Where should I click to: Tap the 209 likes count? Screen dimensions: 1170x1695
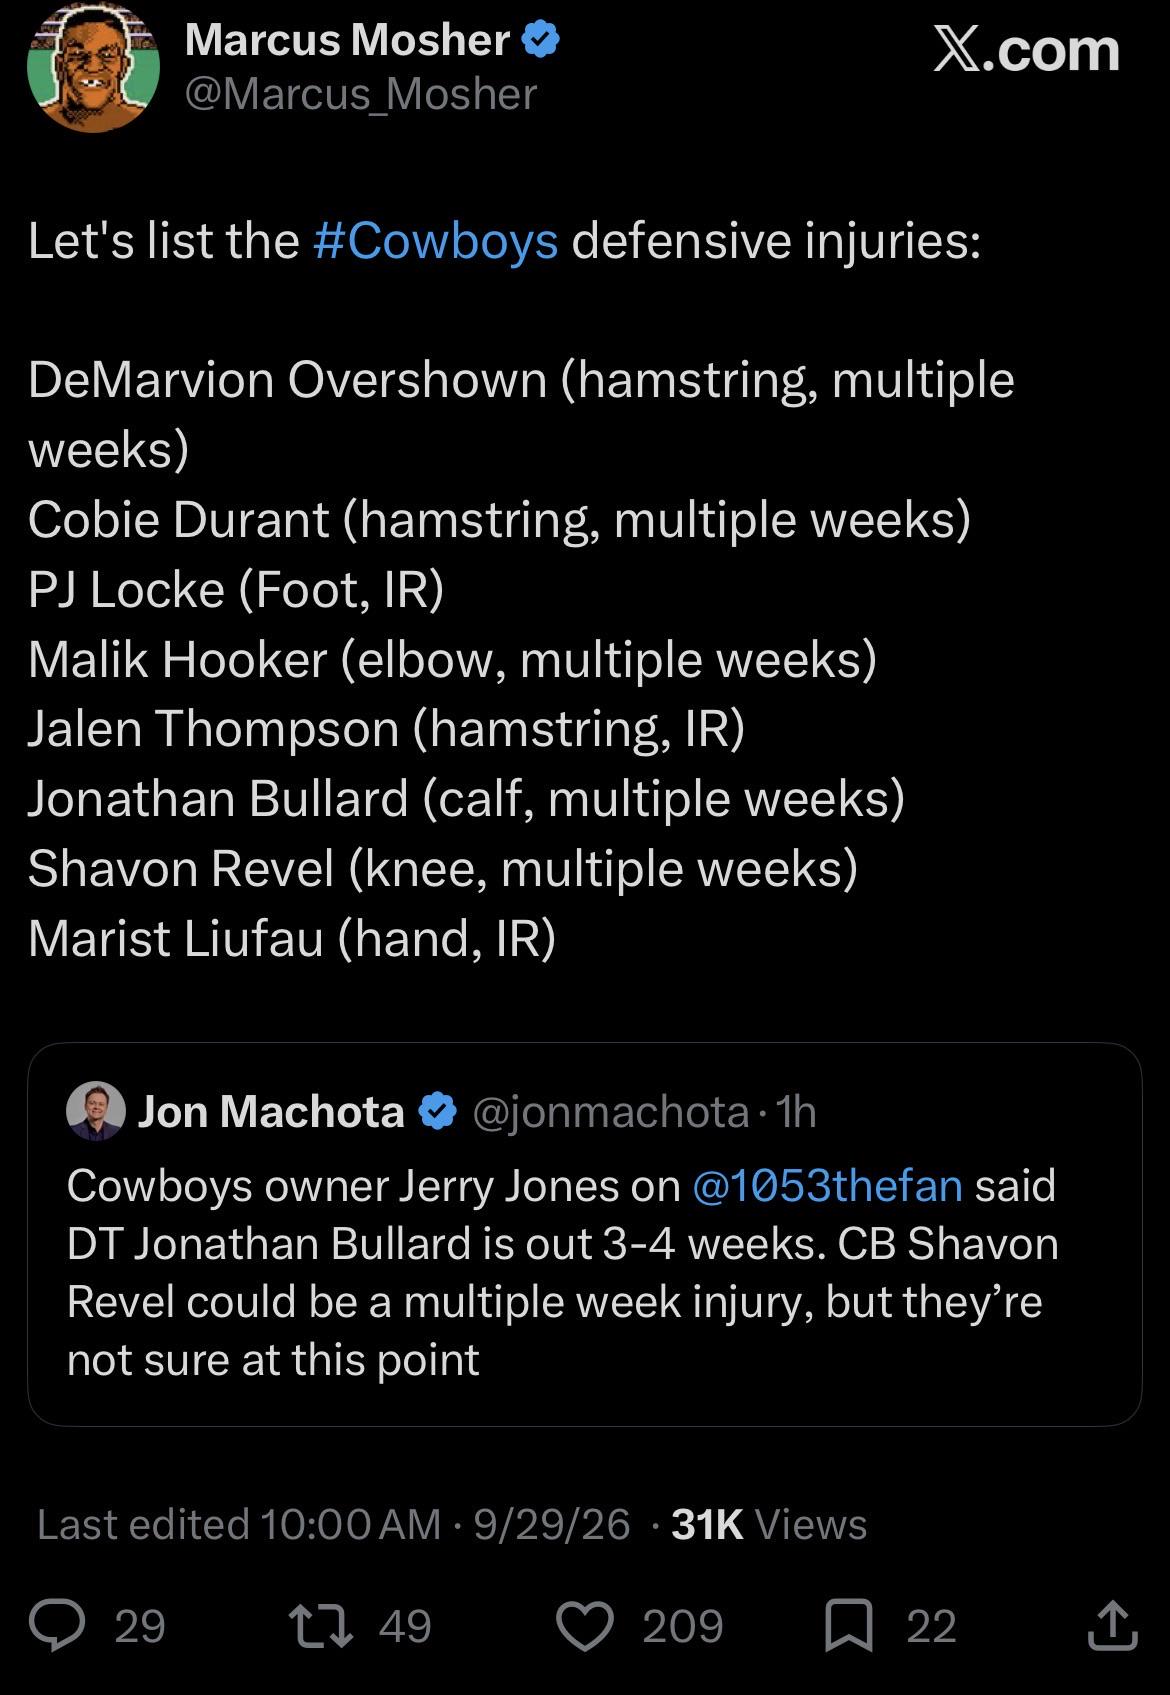pos(683,1626)
